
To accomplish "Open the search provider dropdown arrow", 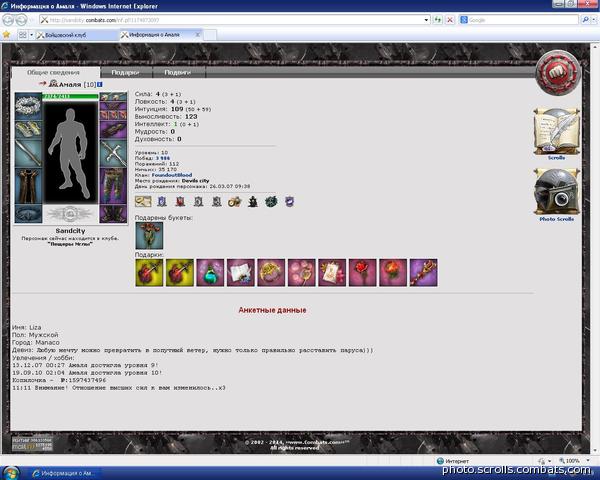I will [594, 20].
